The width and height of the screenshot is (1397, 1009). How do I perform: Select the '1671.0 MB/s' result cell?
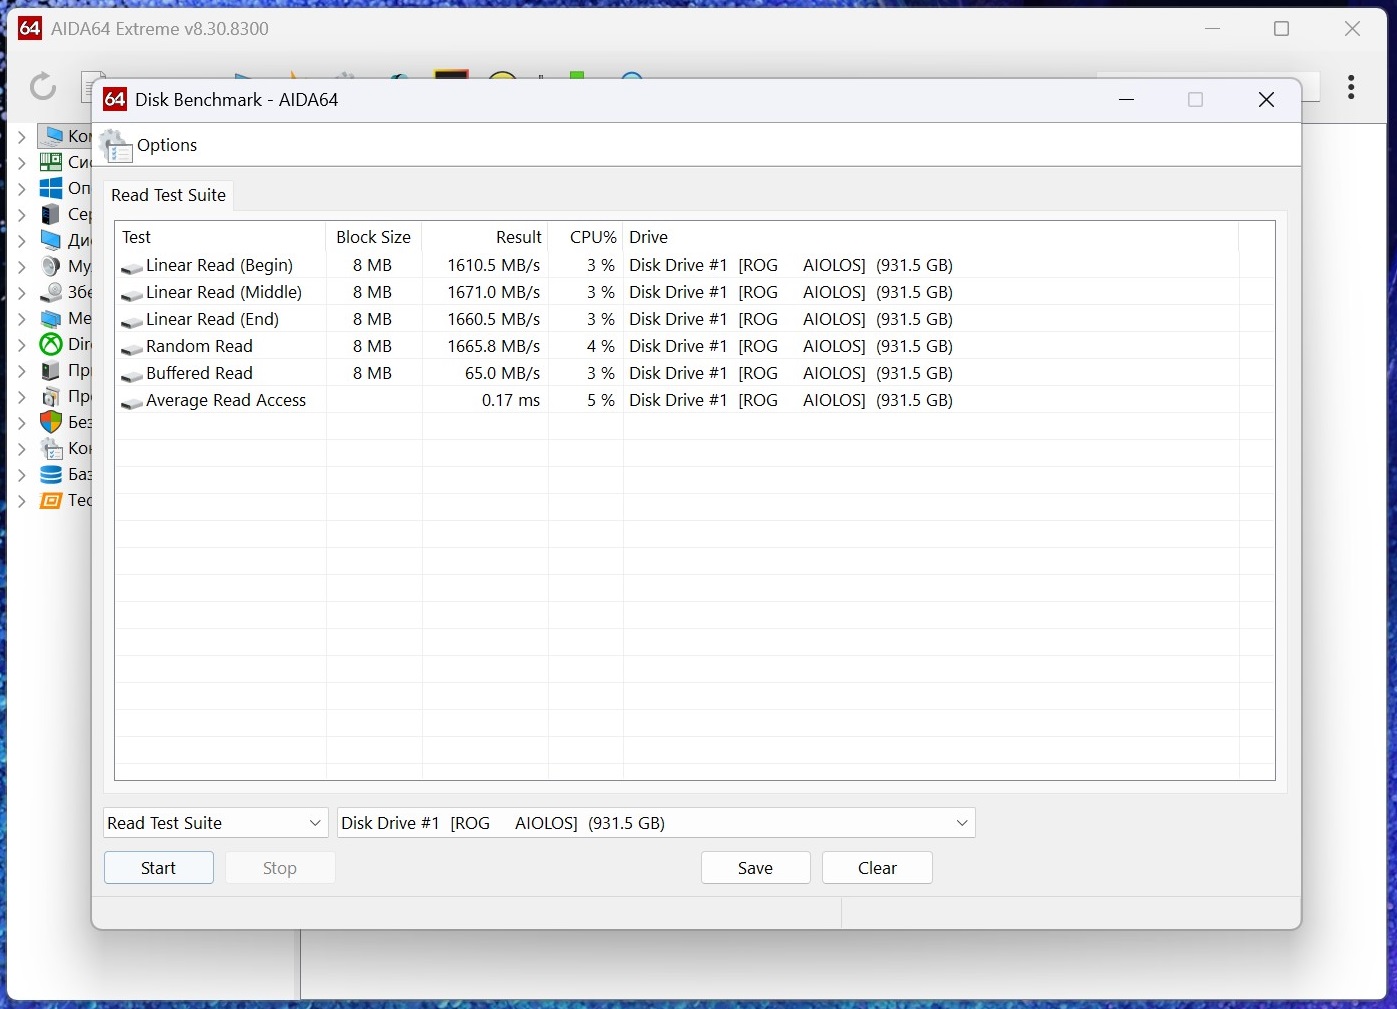point(494,292)
